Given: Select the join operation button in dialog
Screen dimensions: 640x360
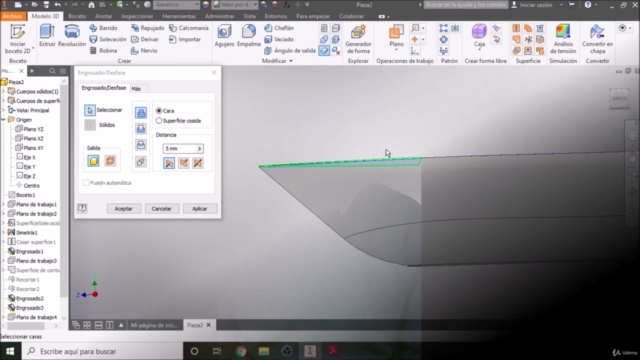Looking at the screenshot, I should 141,113.
